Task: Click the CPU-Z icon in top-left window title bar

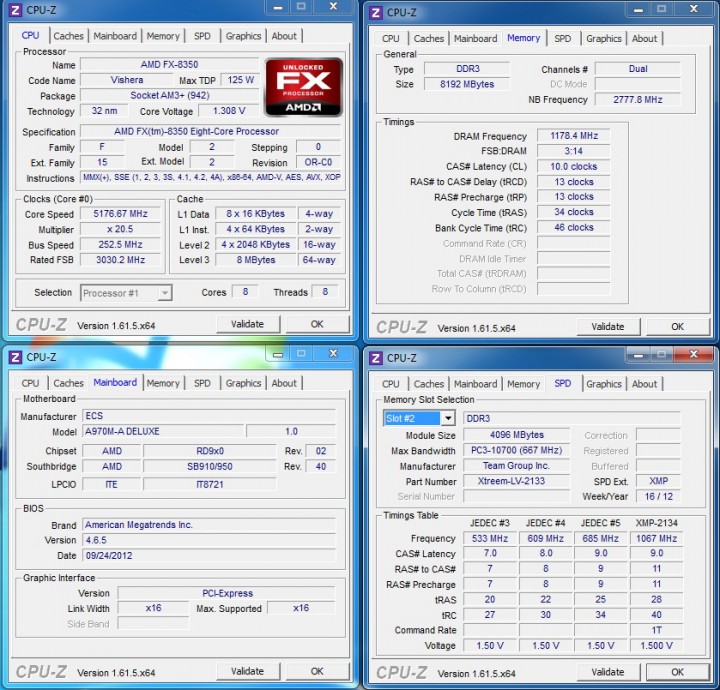Action: tap(15, 10)
